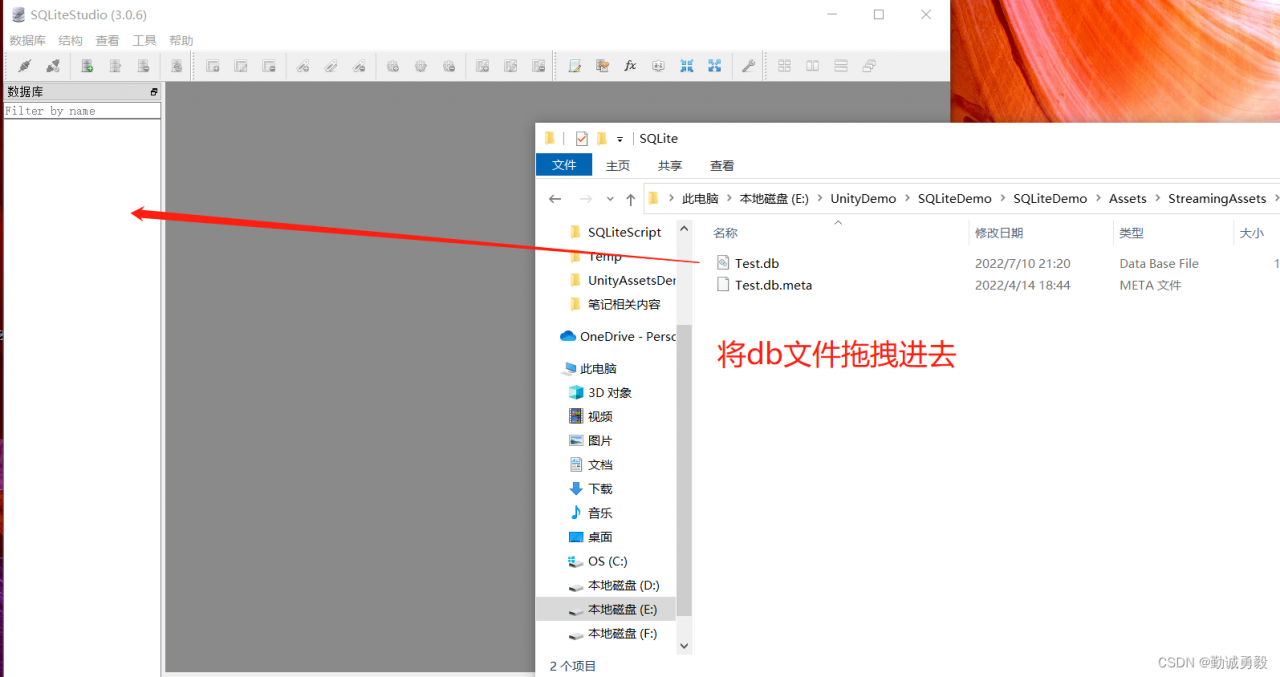
Task: Sort by 类型 column header
Action: point(1131,233)
